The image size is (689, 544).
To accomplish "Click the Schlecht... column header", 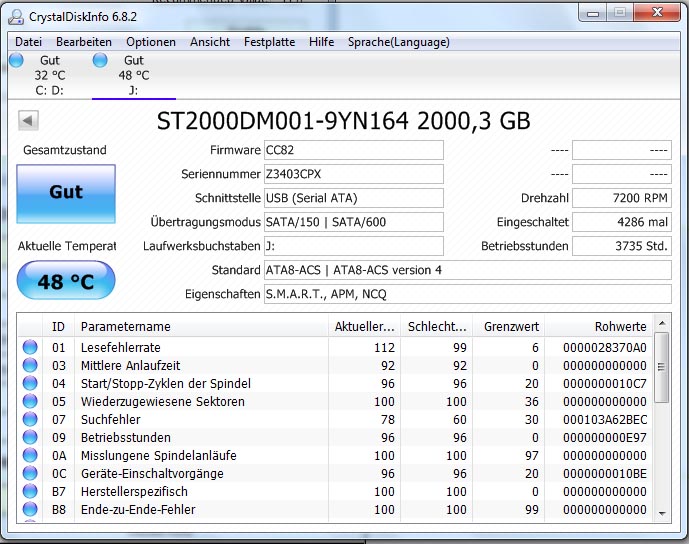I will 436,326.
